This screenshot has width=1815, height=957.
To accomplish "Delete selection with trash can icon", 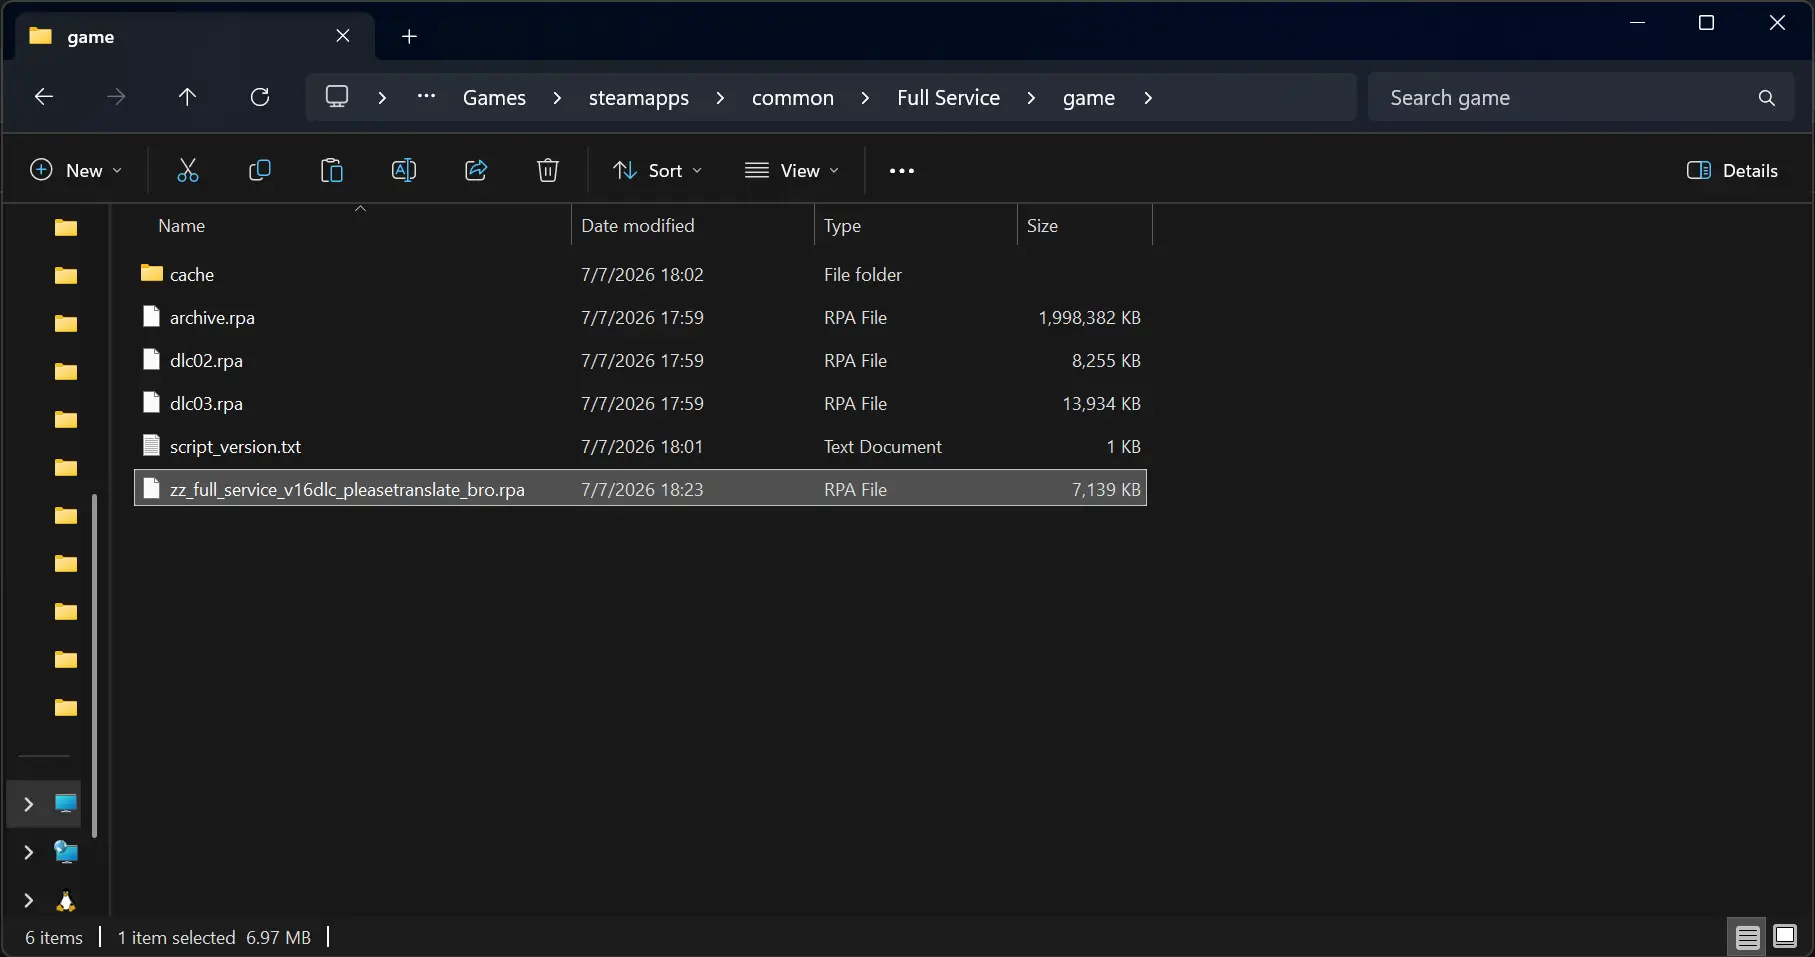I will pos(548,170).
